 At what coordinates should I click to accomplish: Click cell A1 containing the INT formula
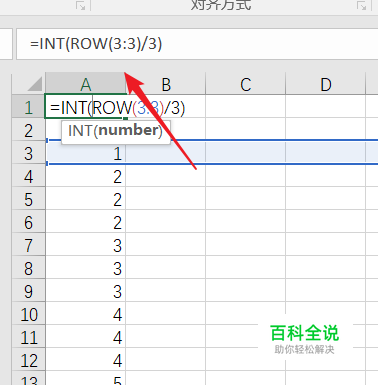(85, 106)
